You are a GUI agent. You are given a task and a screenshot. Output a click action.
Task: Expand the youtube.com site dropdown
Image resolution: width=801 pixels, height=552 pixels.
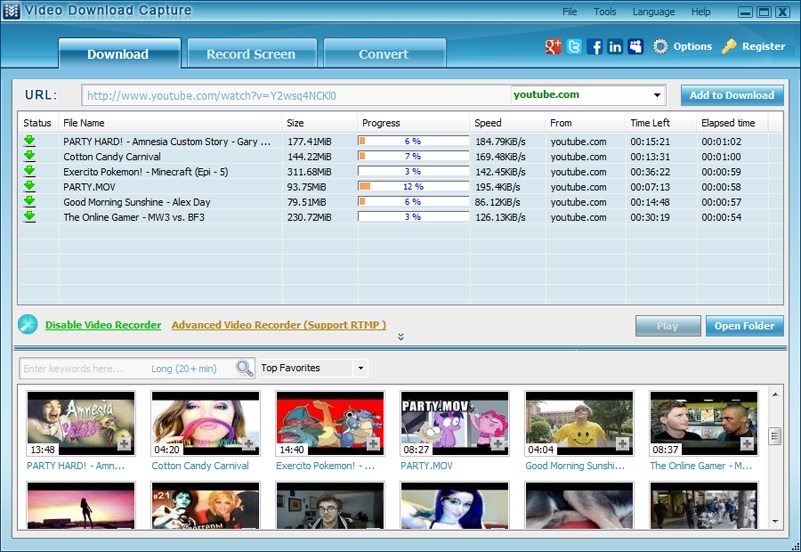coord(657,95)
